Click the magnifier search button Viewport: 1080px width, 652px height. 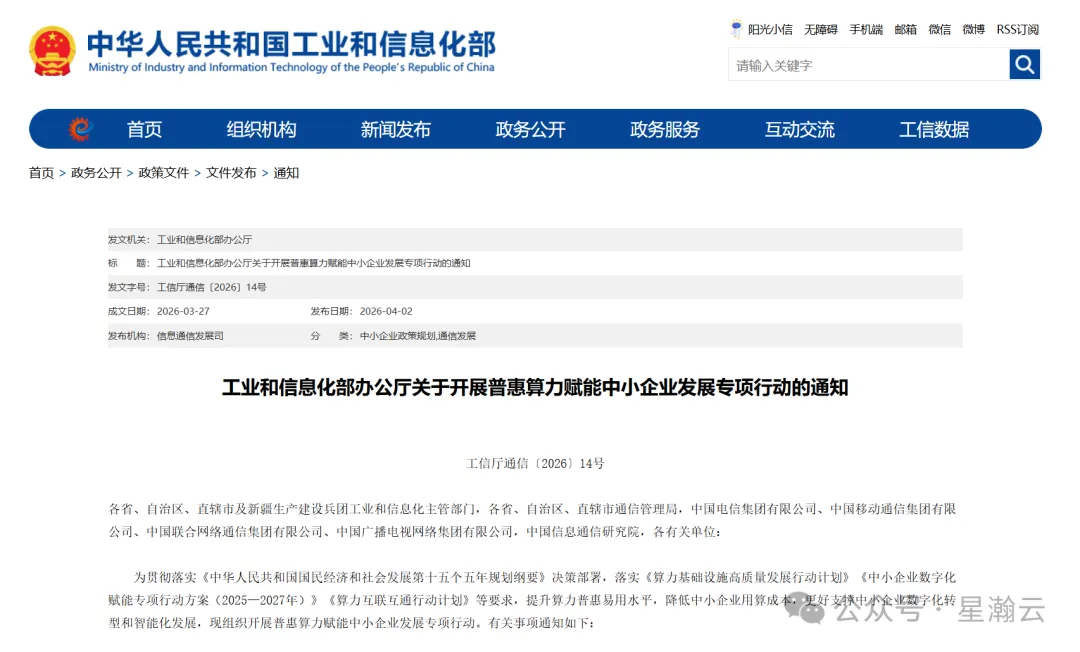coord(1024,65)
